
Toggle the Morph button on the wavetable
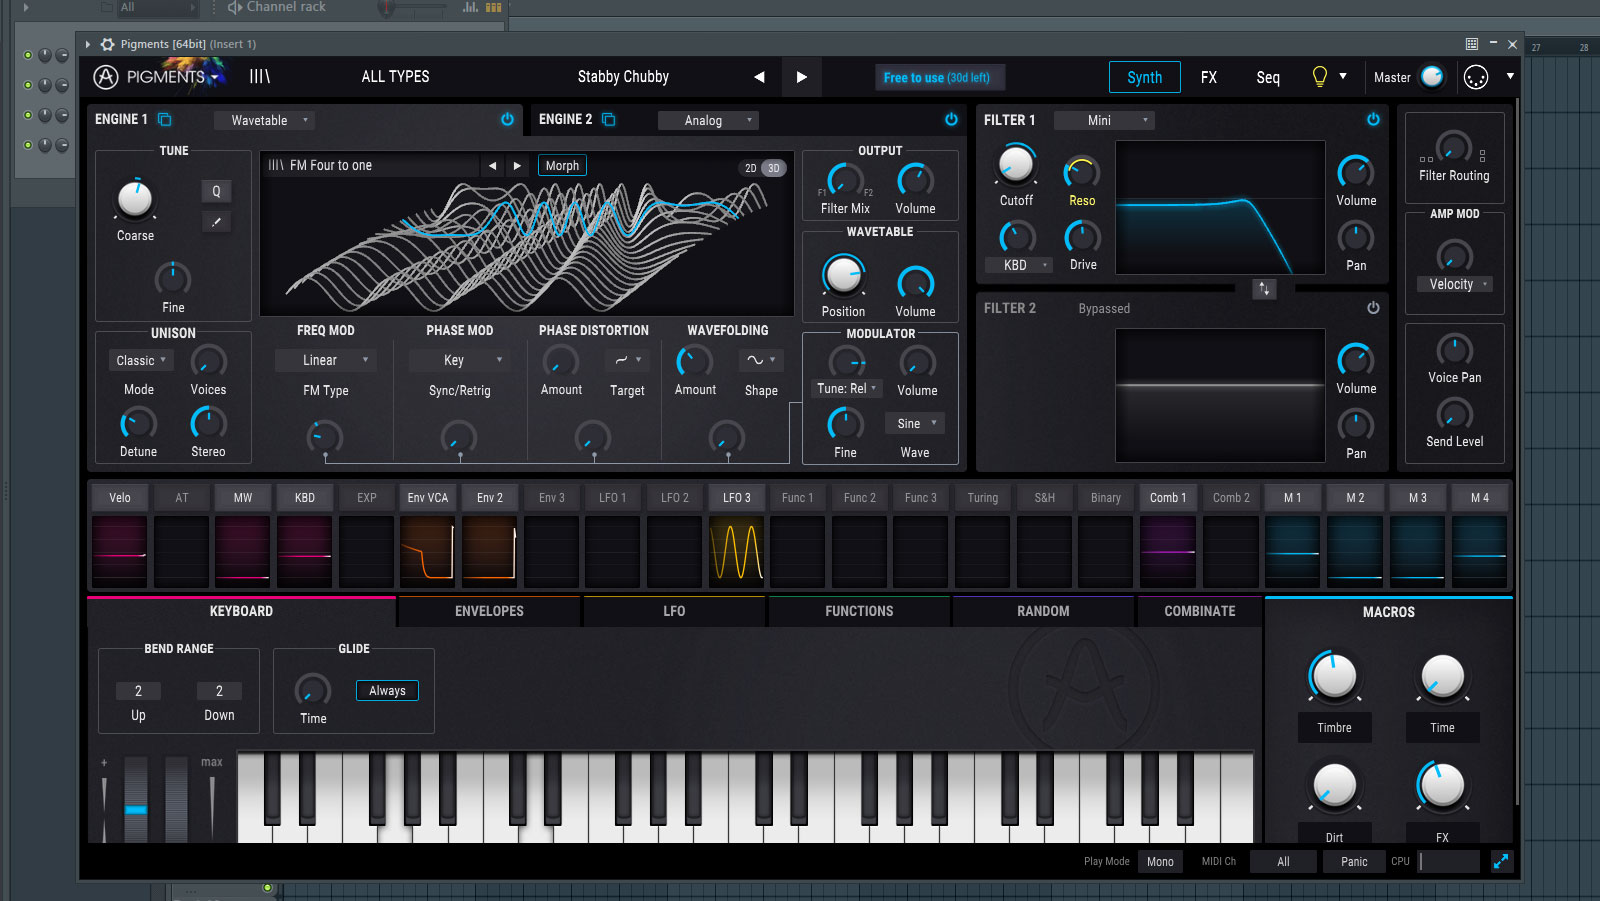(562, 166)
